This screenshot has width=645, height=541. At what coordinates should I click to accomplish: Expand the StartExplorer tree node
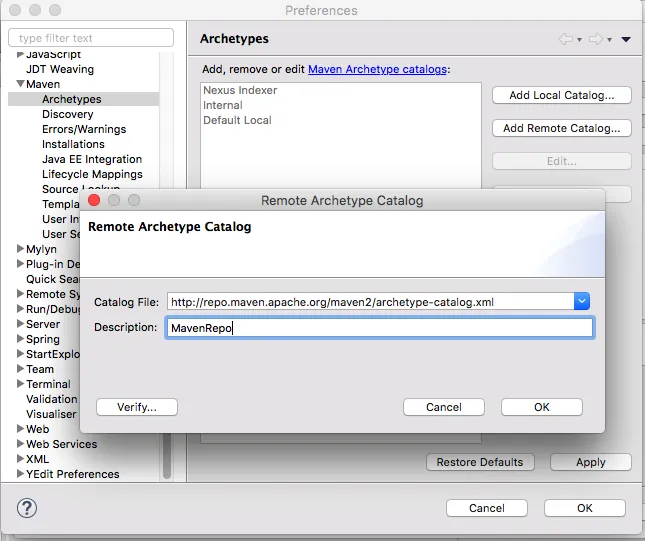20,353
